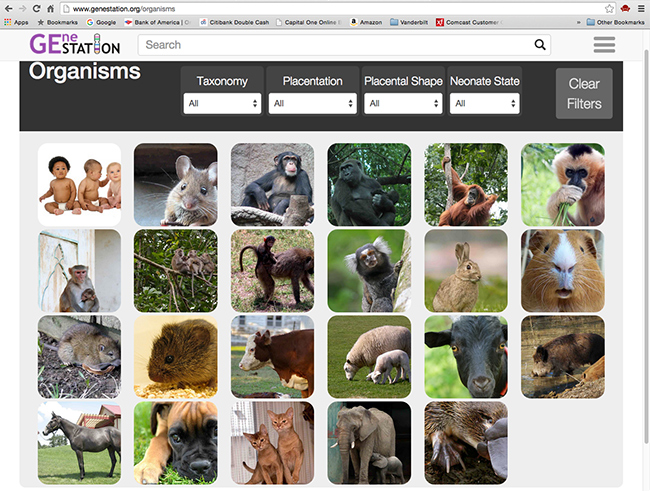Open the Neonate State dropdown
650x491 pixels.
(x=484, y=103)
